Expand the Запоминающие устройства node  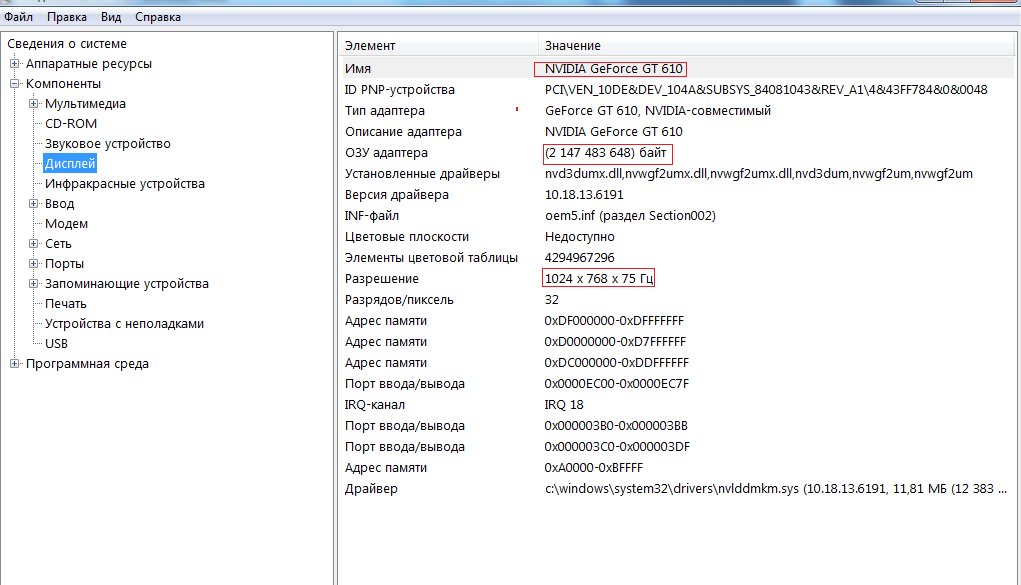34,284
